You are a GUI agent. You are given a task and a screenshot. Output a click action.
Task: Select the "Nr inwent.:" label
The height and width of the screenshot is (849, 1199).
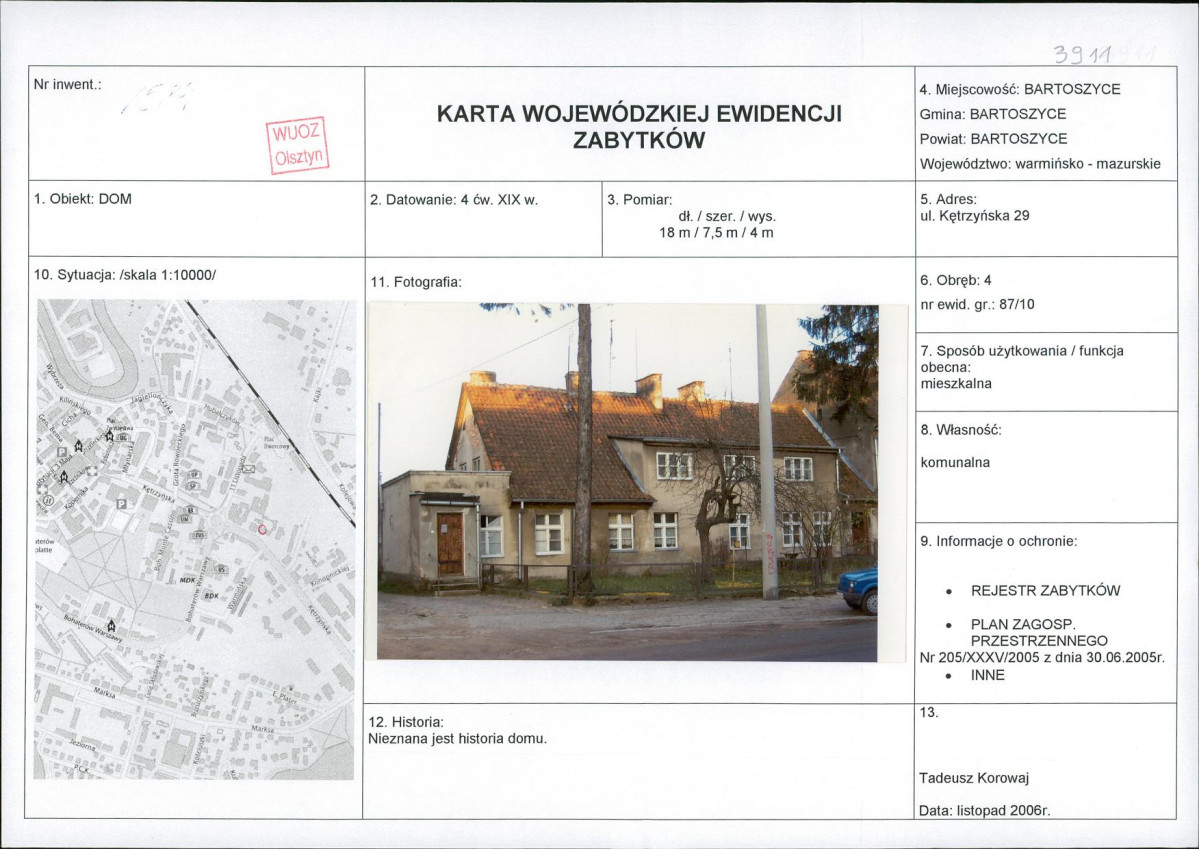point(67,85)
